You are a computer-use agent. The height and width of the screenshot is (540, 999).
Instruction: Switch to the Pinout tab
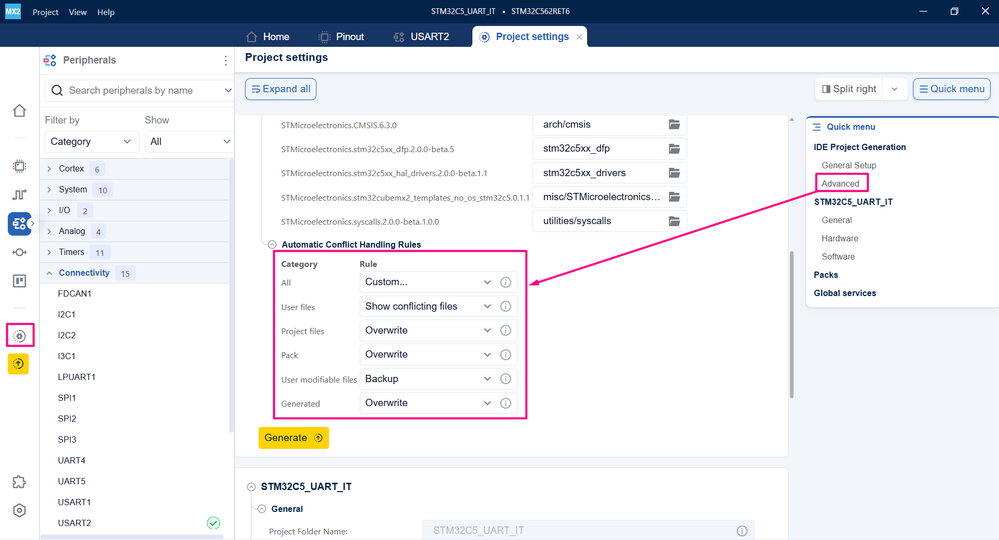[x=341, y=37]
